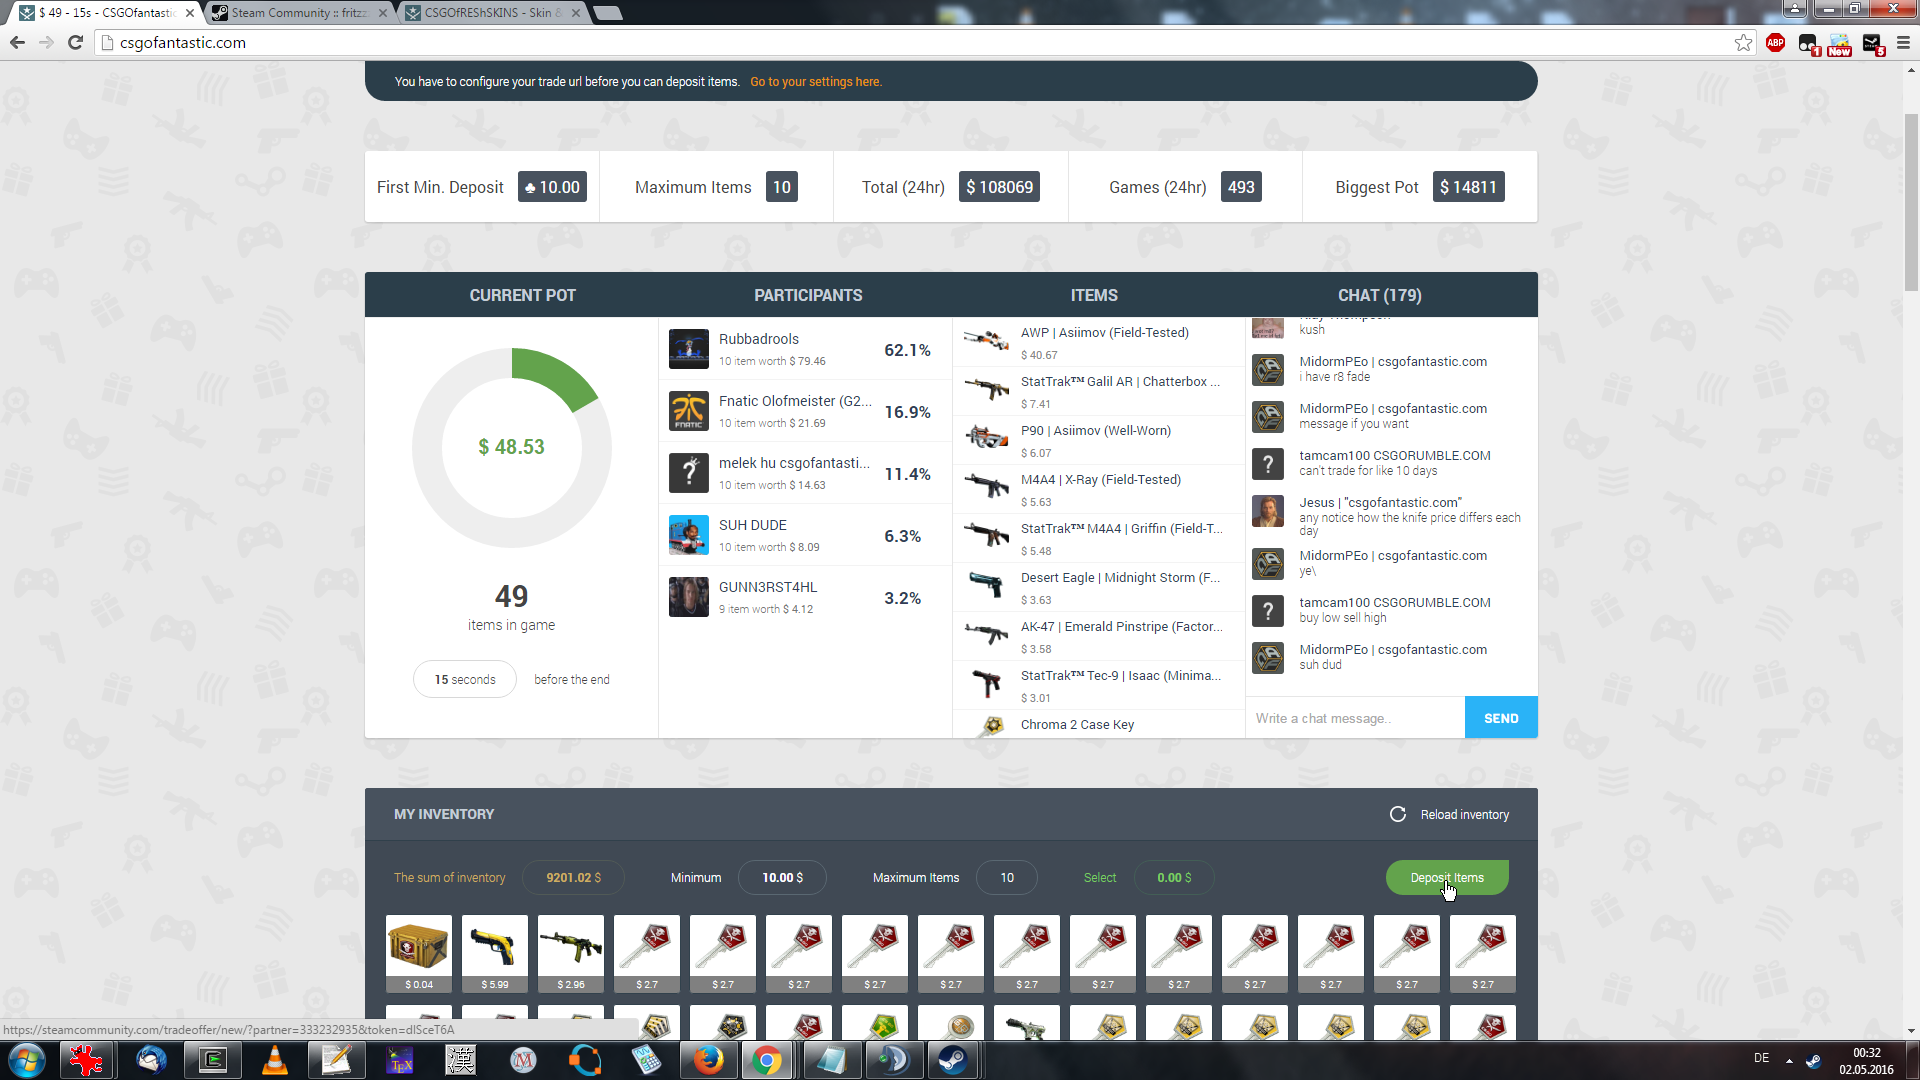Viewport: 1920px width, 1080px height.
Task: Click the Reload inventory icon
Action: (1397, 814)
